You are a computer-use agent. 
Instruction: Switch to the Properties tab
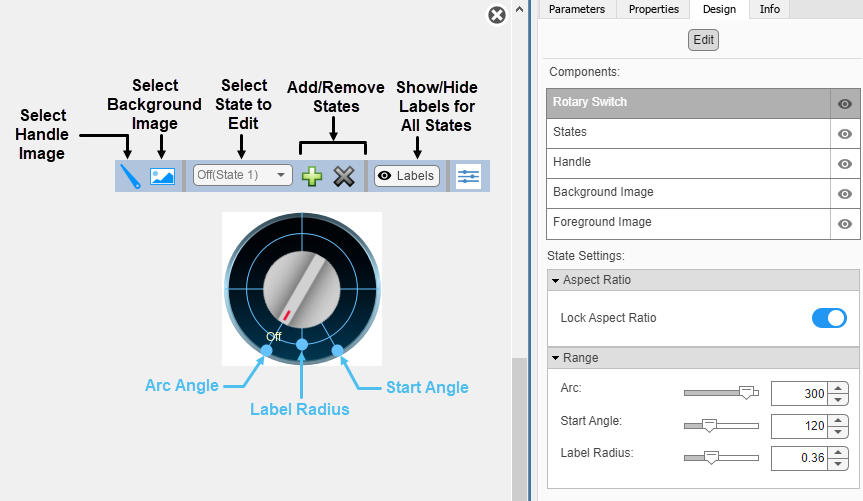654,9
